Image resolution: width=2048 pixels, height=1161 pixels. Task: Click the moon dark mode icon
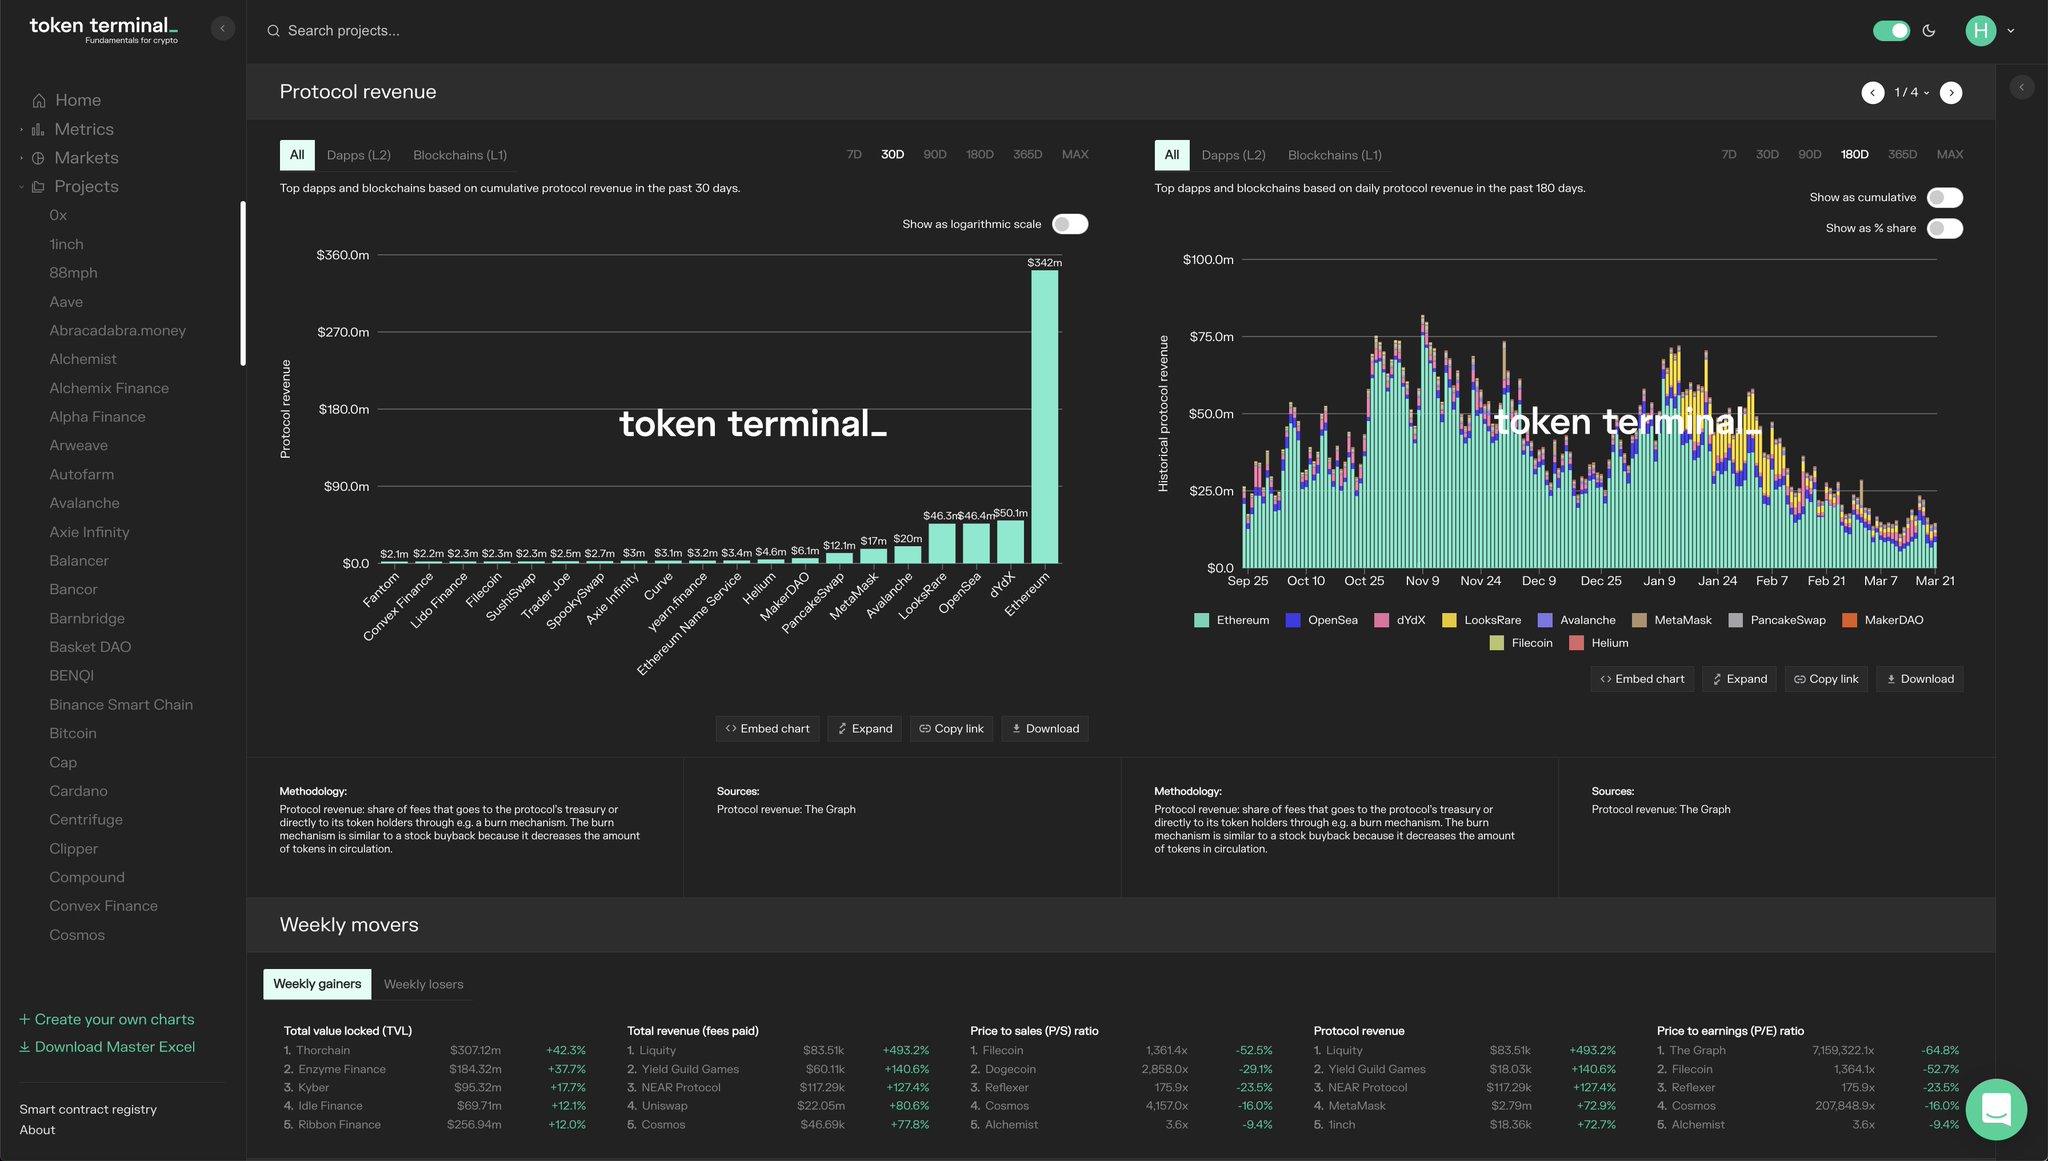(1929, 31)
